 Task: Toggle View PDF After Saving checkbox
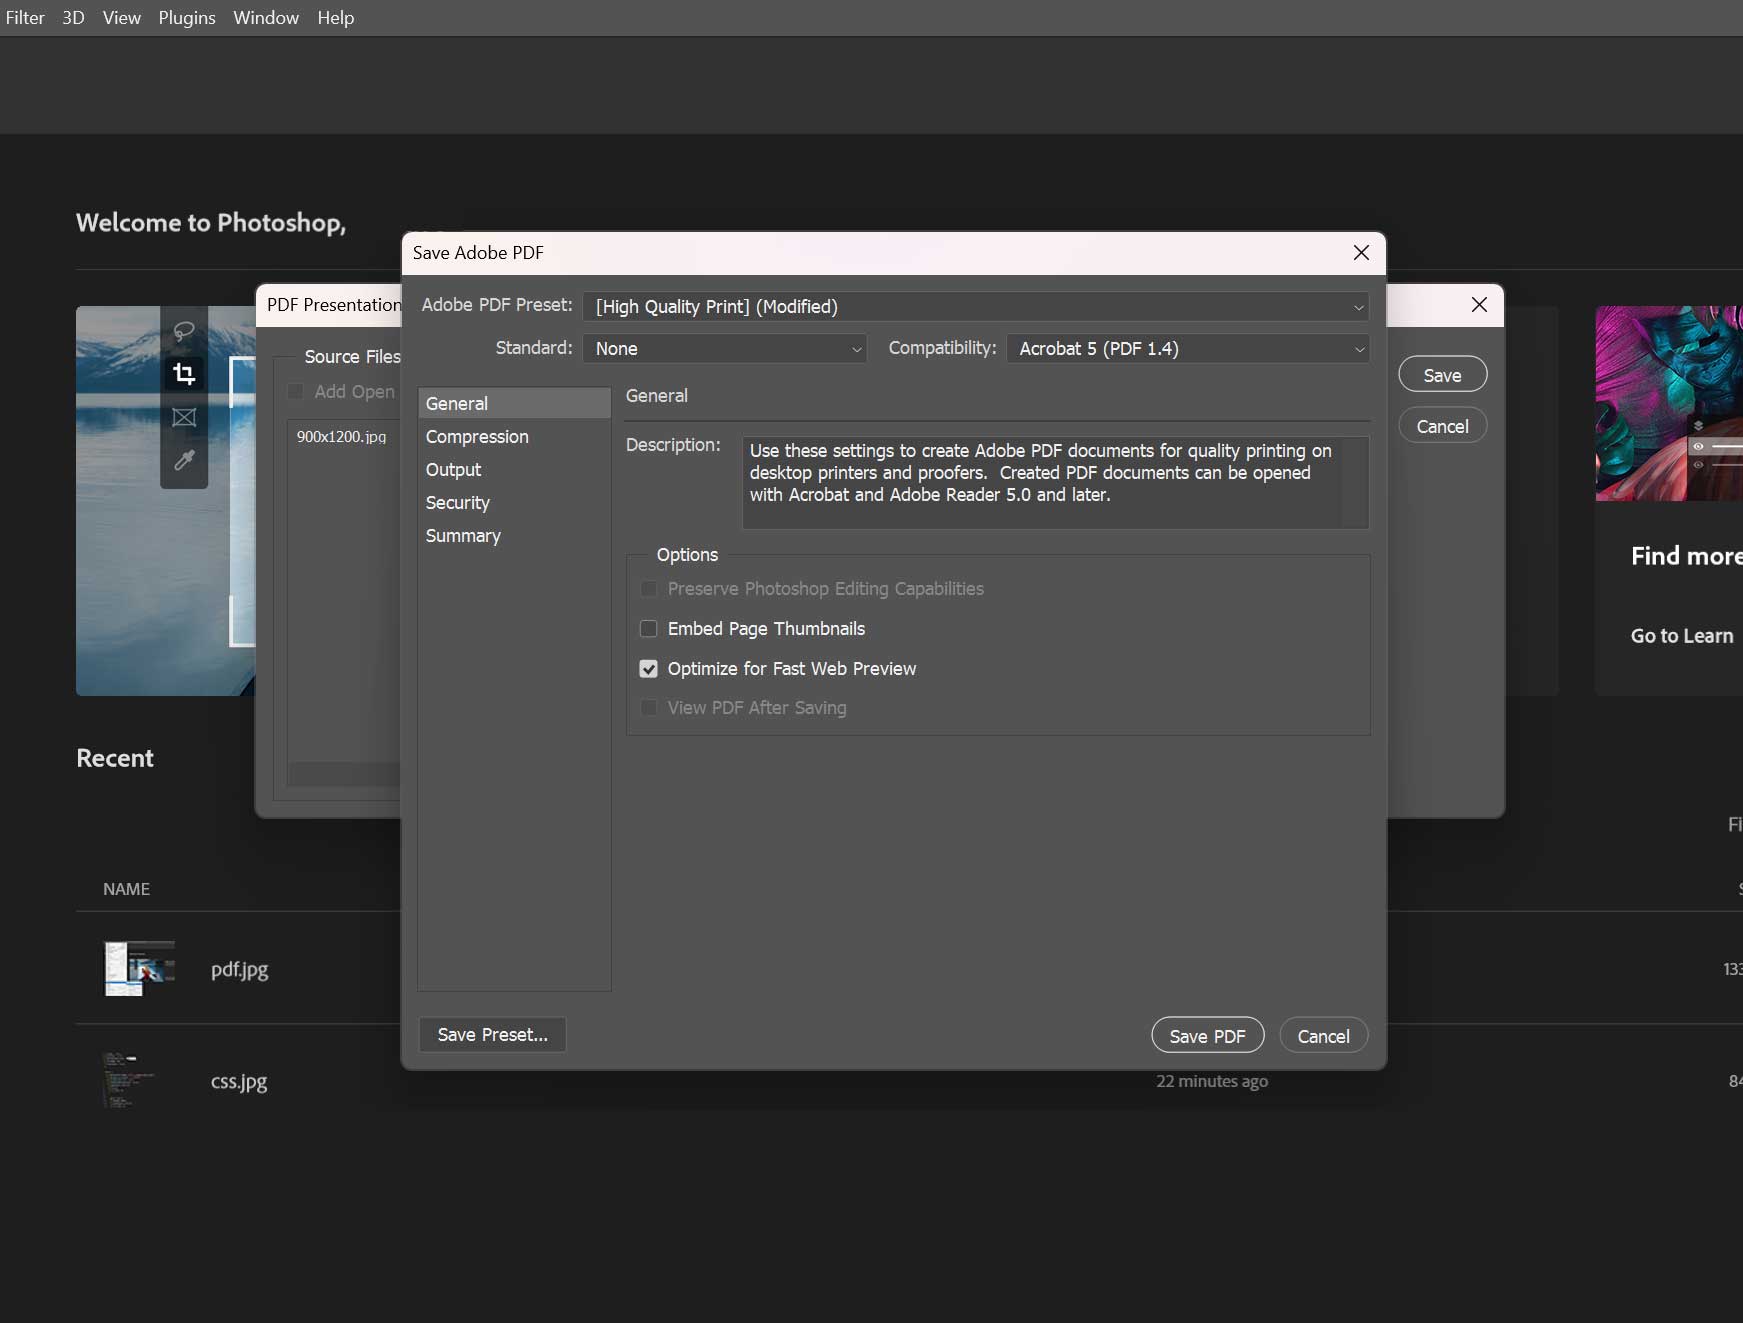tap(649, 708)
